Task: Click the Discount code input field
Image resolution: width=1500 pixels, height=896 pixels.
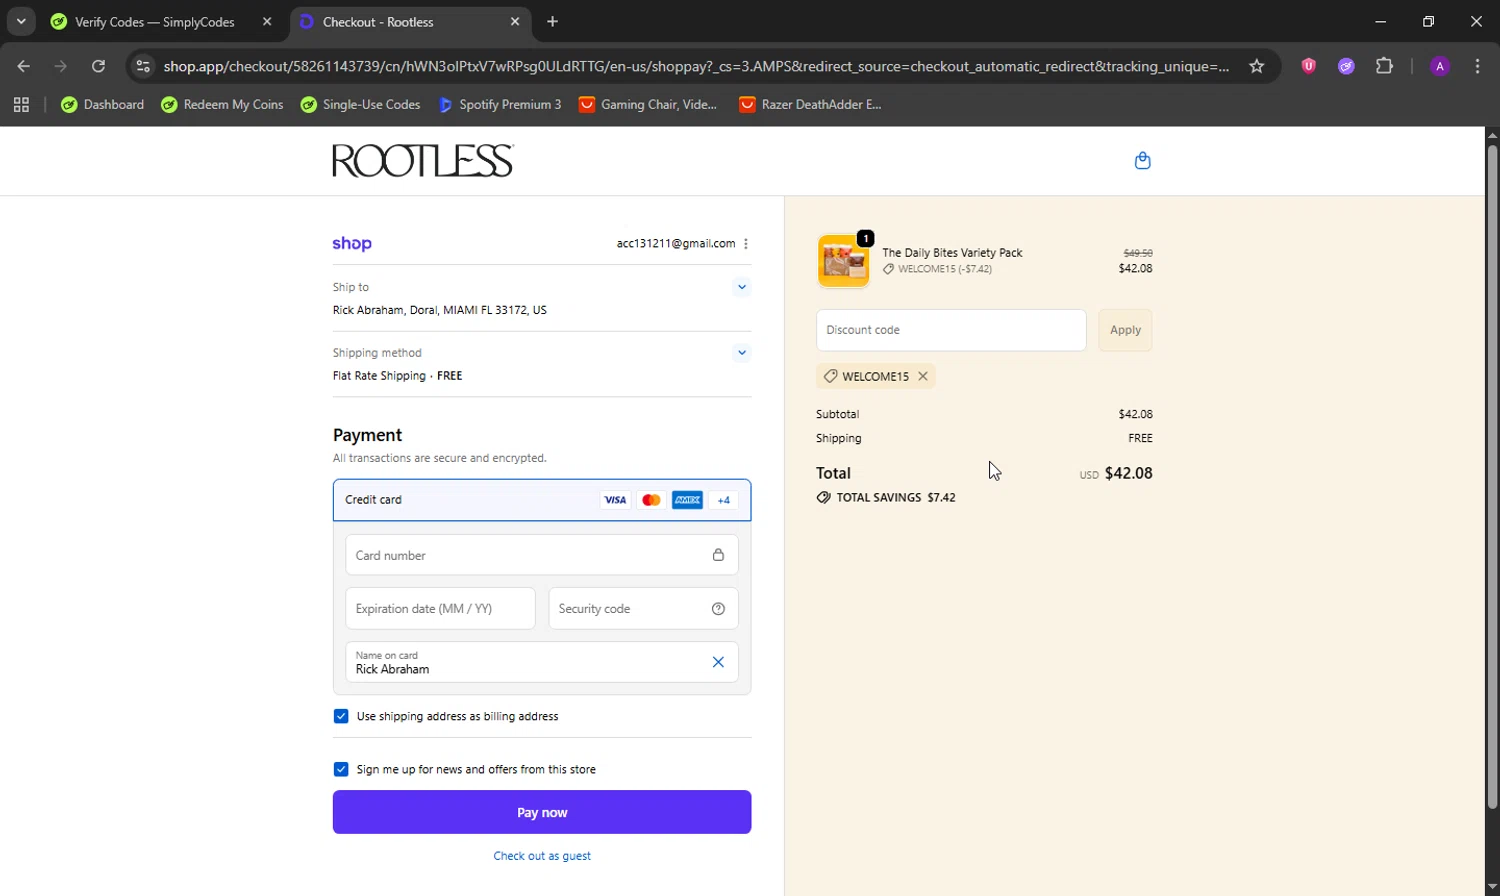Action: coord(951,330)
